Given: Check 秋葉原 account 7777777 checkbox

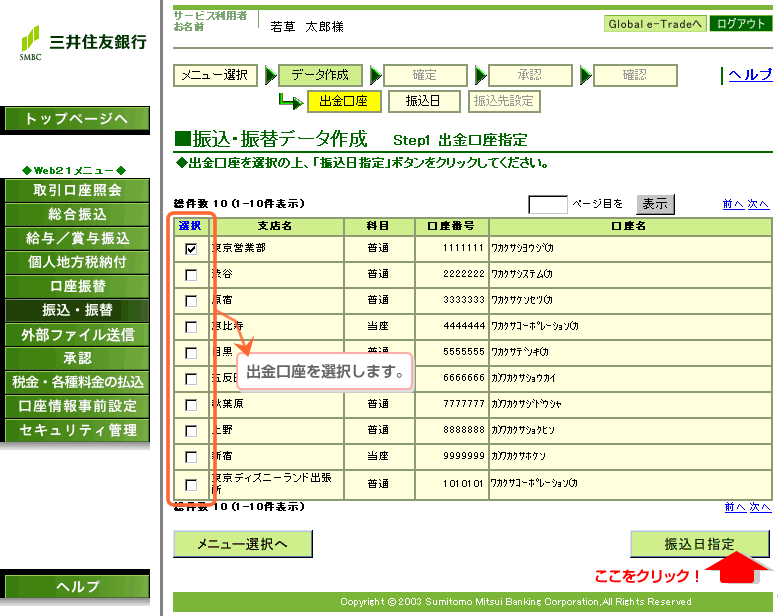Looking at the screenshot, I should tap(191, 405).
